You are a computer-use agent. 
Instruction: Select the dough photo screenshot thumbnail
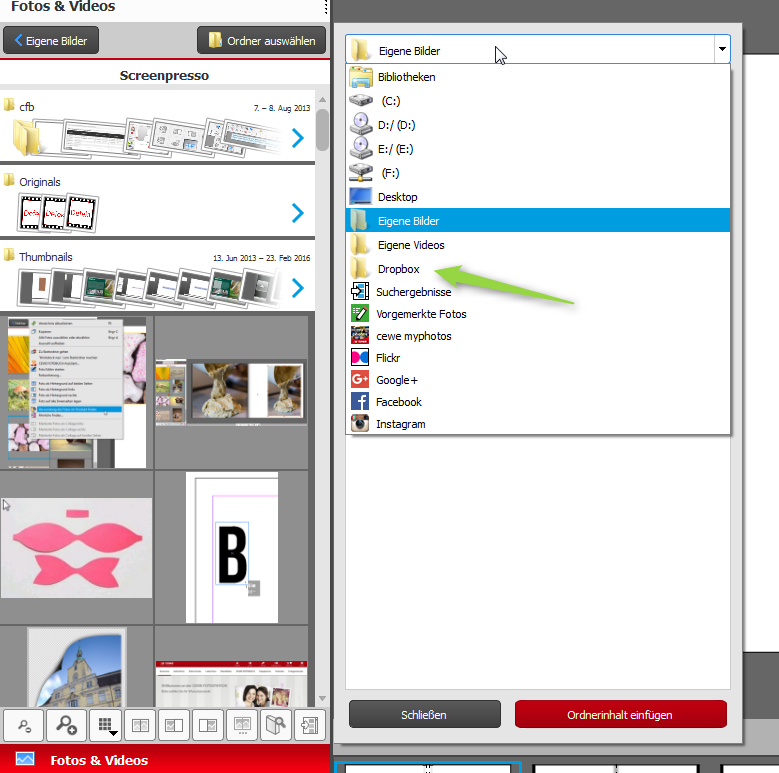pyautogui.click(x=231, y=392)
